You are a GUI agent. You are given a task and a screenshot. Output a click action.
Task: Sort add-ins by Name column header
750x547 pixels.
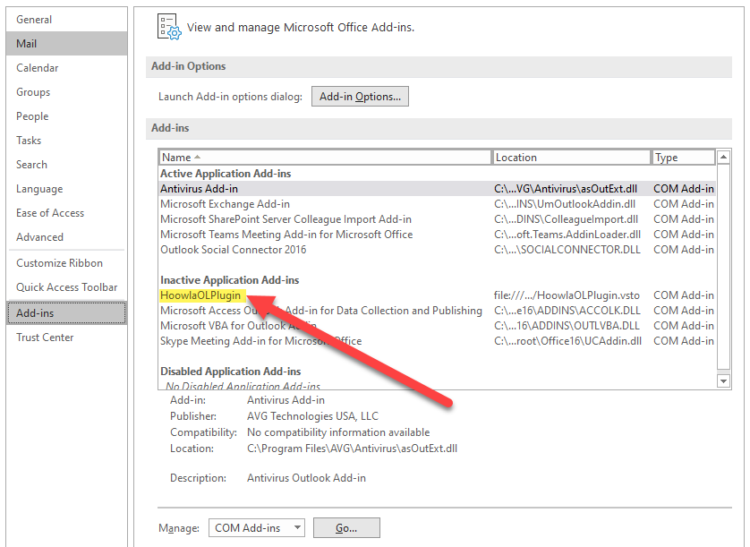[x=324, y=157]
